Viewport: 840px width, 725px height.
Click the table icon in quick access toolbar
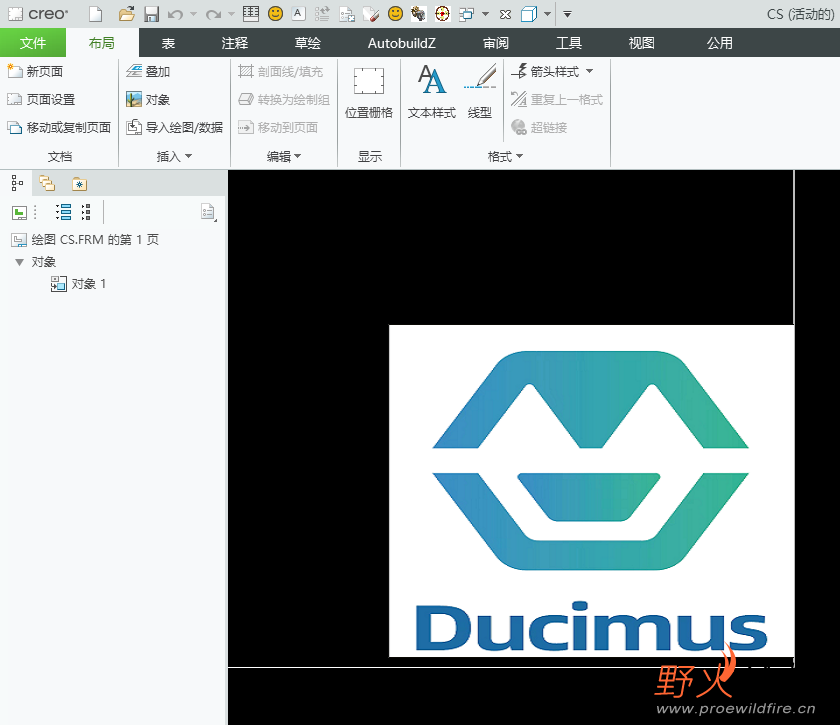pyautogui.click(x=251, y=14)
